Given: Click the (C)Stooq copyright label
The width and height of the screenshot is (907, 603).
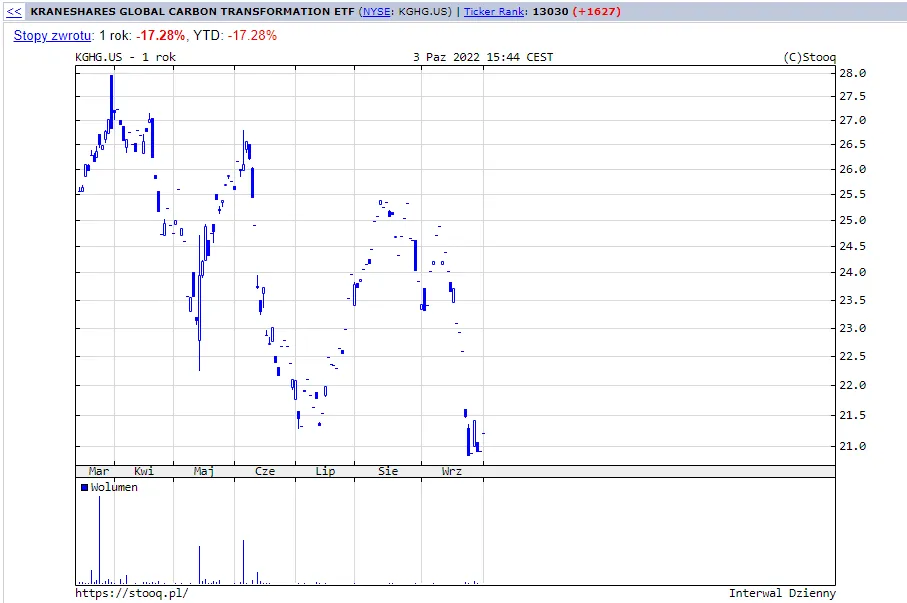Looking at the screenshot, I should [x=809, y=57].
